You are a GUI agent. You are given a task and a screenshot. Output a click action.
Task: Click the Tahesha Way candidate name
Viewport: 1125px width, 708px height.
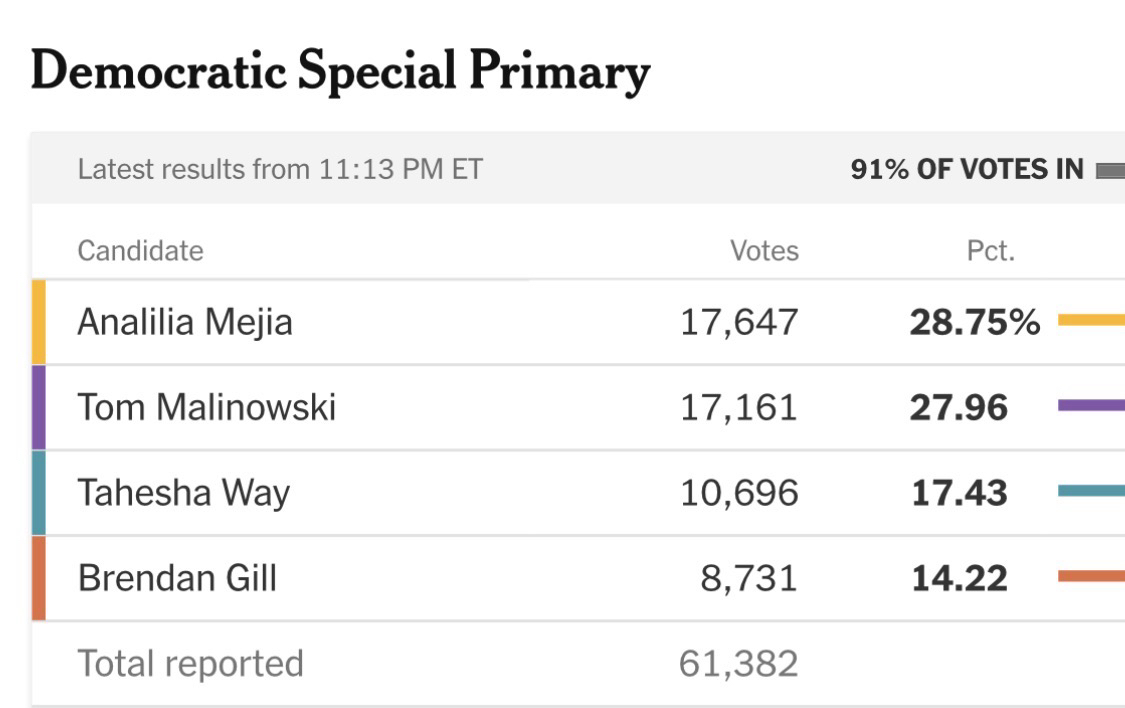click(x=183, y=493)
